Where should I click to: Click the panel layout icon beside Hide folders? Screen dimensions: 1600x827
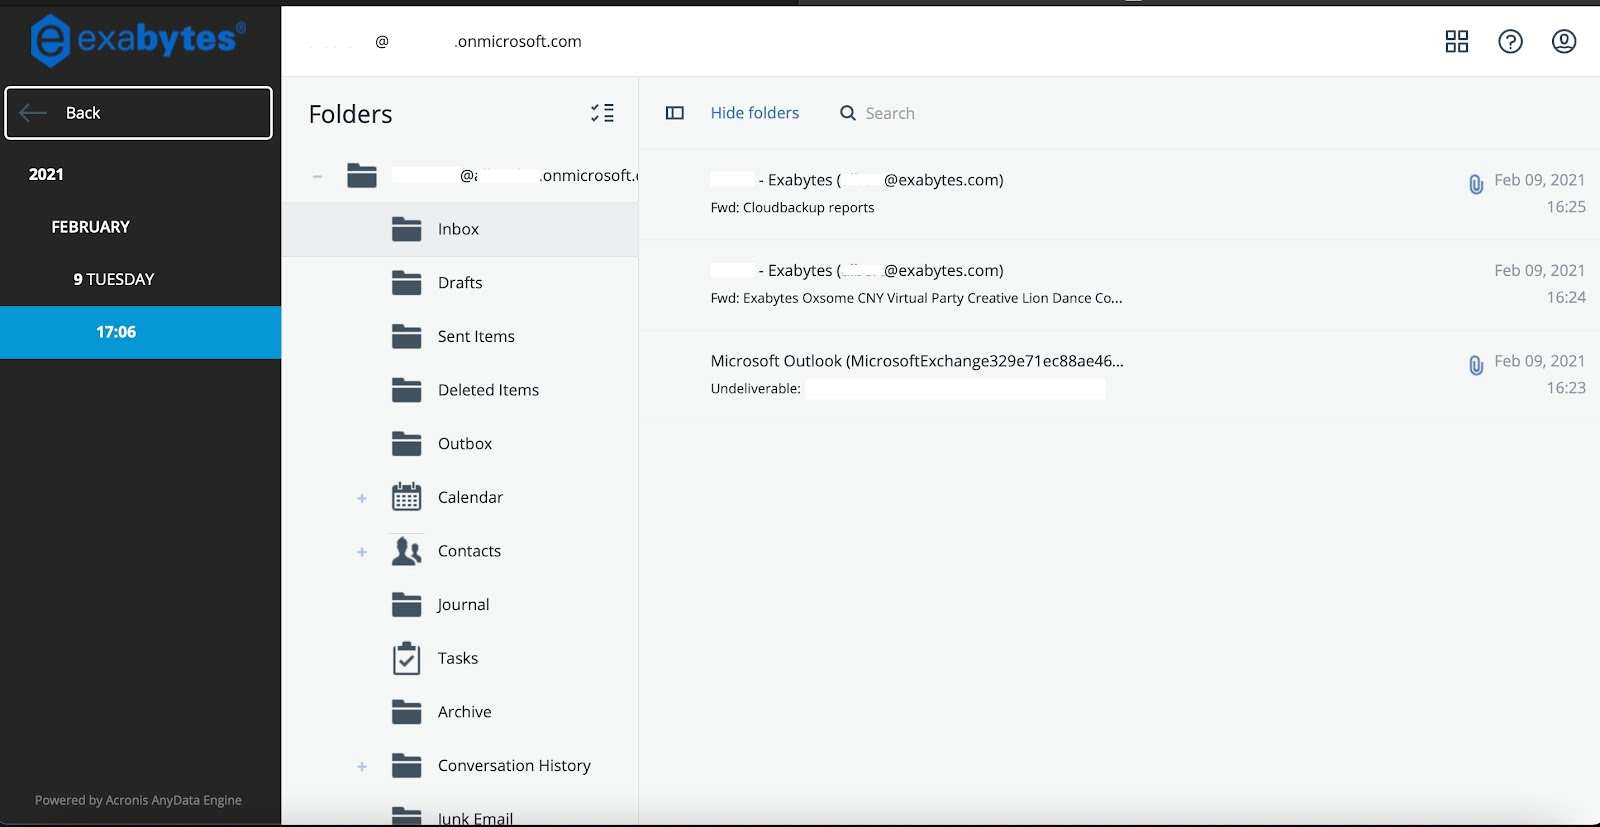click(x=675, y=113)
